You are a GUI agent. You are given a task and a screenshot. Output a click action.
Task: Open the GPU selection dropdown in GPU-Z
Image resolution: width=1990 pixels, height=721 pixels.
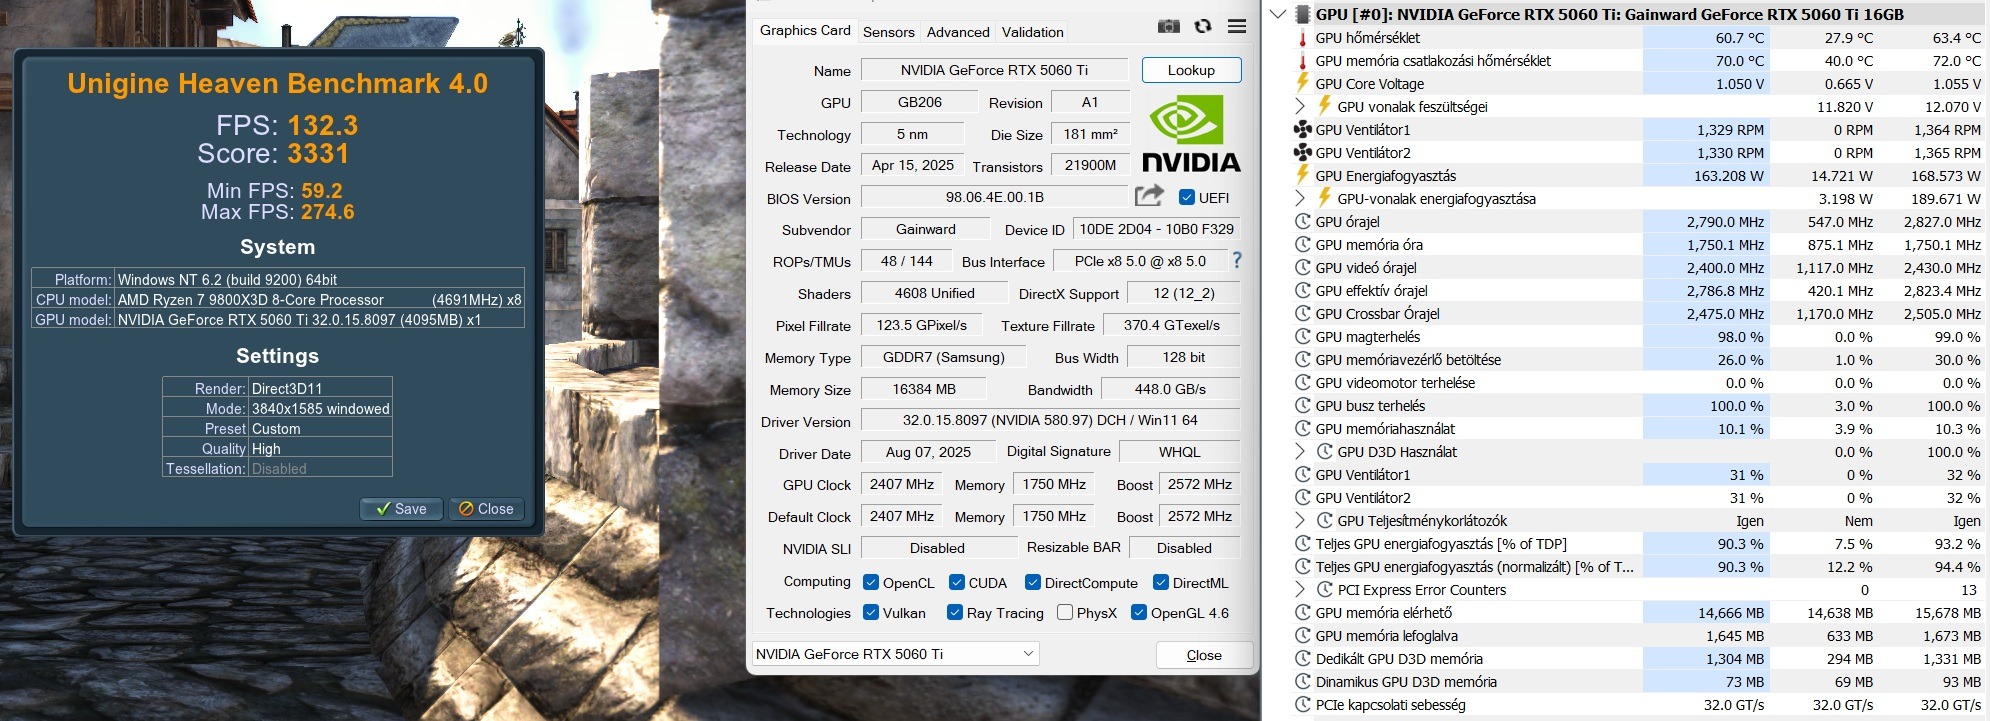click(896, 654)
